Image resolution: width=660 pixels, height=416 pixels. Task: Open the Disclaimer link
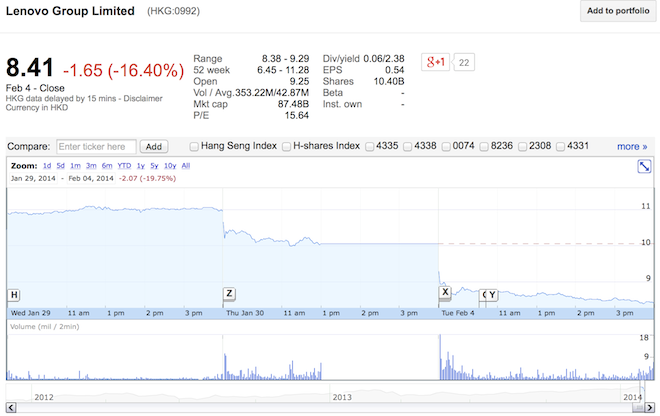[143, 99]
